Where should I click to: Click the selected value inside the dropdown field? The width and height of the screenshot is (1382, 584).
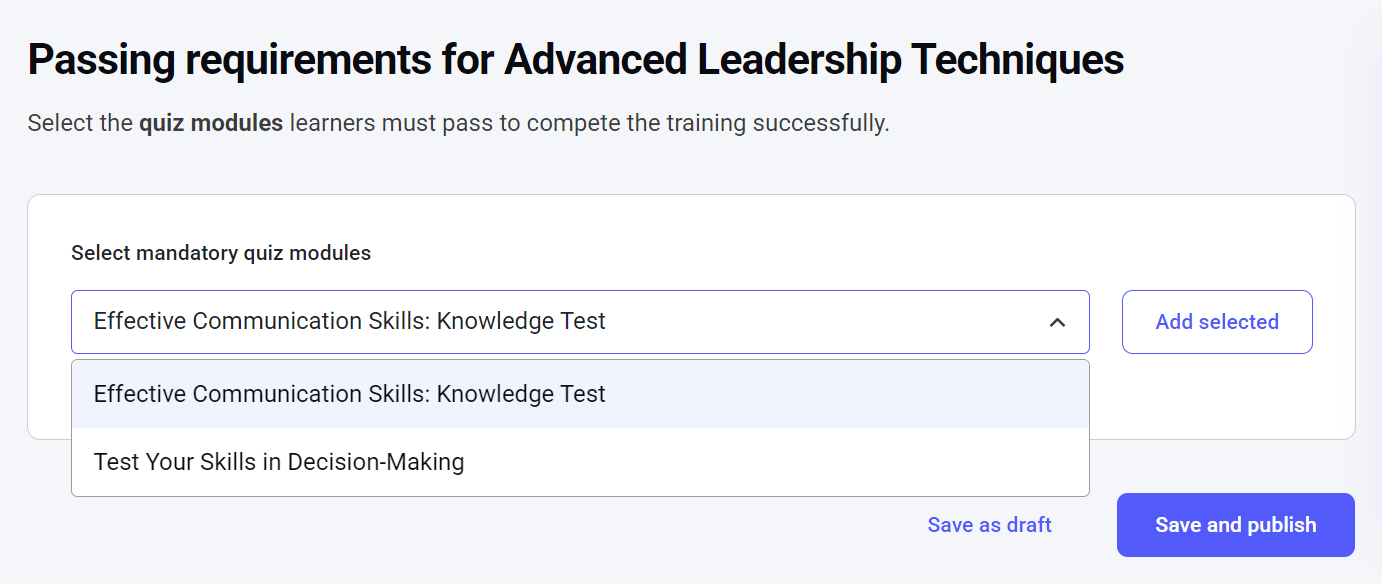[350, 322]
